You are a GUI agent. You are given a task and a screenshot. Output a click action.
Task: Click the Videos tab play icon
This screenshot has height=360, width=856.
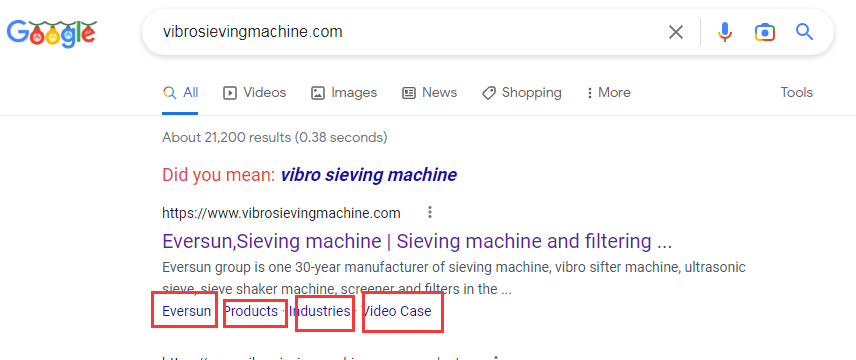click(x=230, y=93)
